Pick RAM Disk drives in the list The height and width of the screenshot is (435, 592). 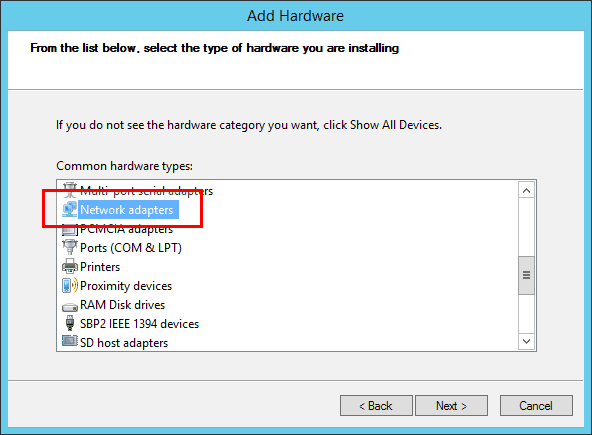click(x=123, y=305)
